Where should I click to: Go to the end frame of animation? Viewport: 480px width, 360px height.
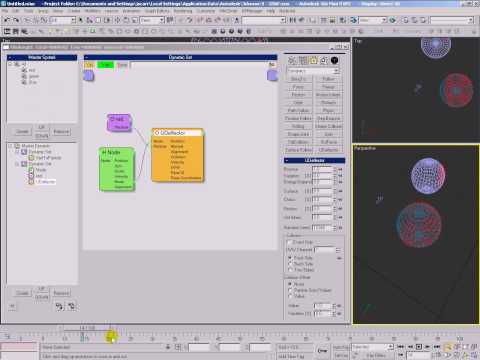pos(436,347)
